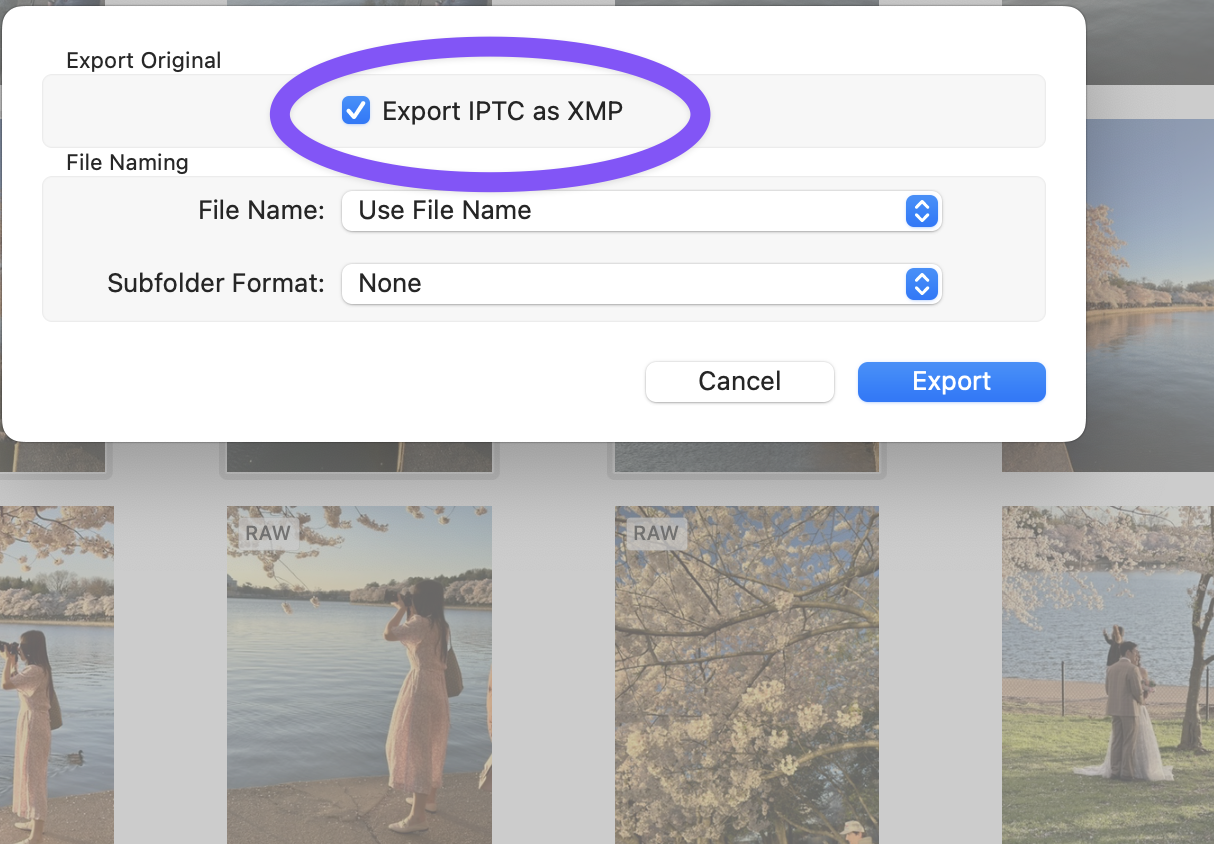The image size is (1214, 844).
Task: Uncheck the Export IPTC as XMP checkbox
Action: [356, 111]
